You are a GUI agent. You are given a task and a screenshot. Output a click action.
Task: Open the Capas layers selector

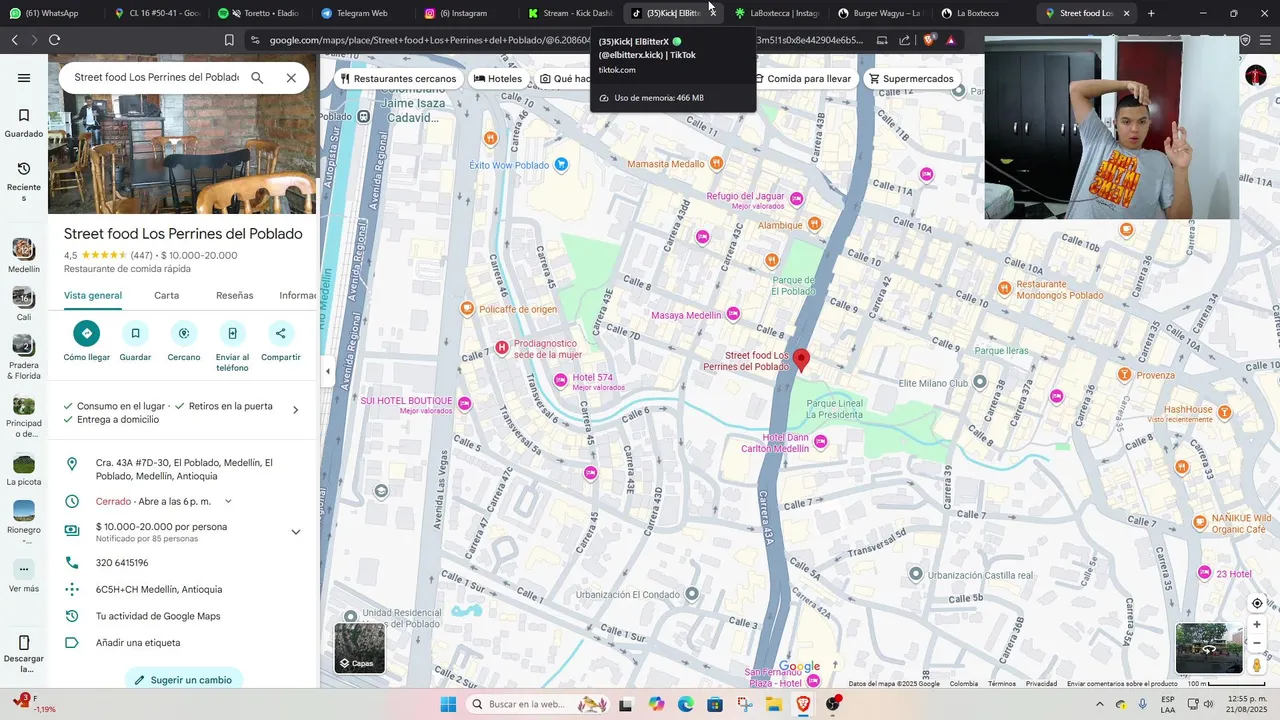click(x=359, y=647)
